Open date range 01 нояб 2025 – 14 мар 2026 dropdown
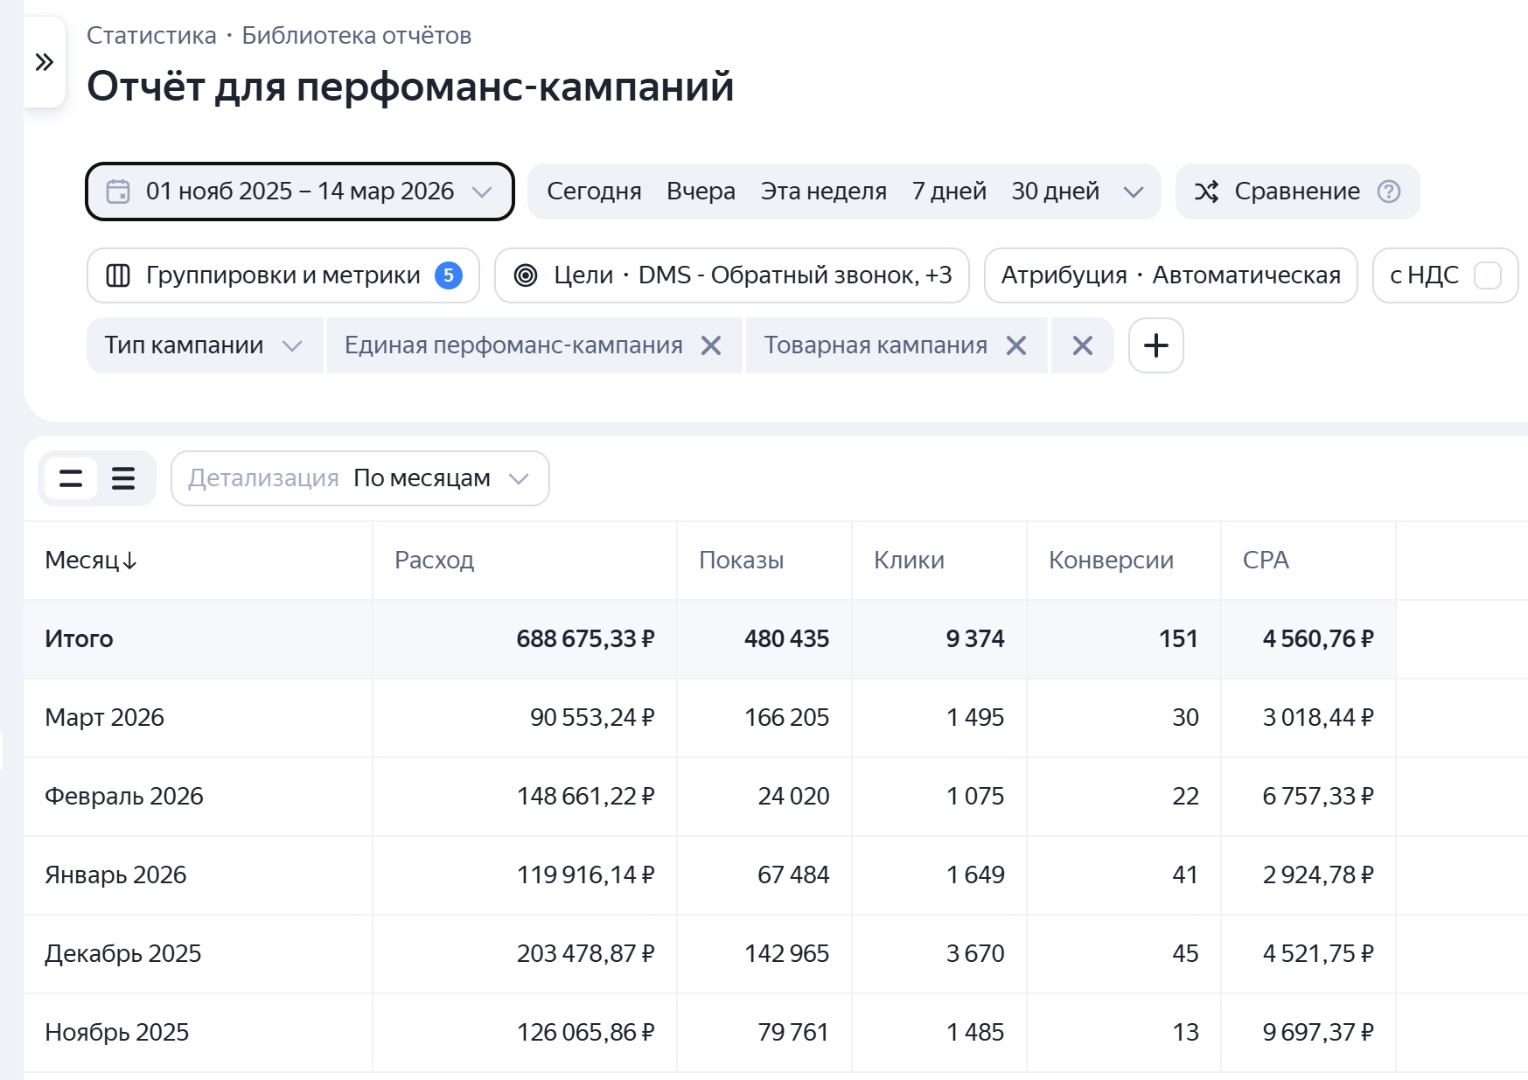This screenshot has width=1528, height=1080. click(300, 191)
